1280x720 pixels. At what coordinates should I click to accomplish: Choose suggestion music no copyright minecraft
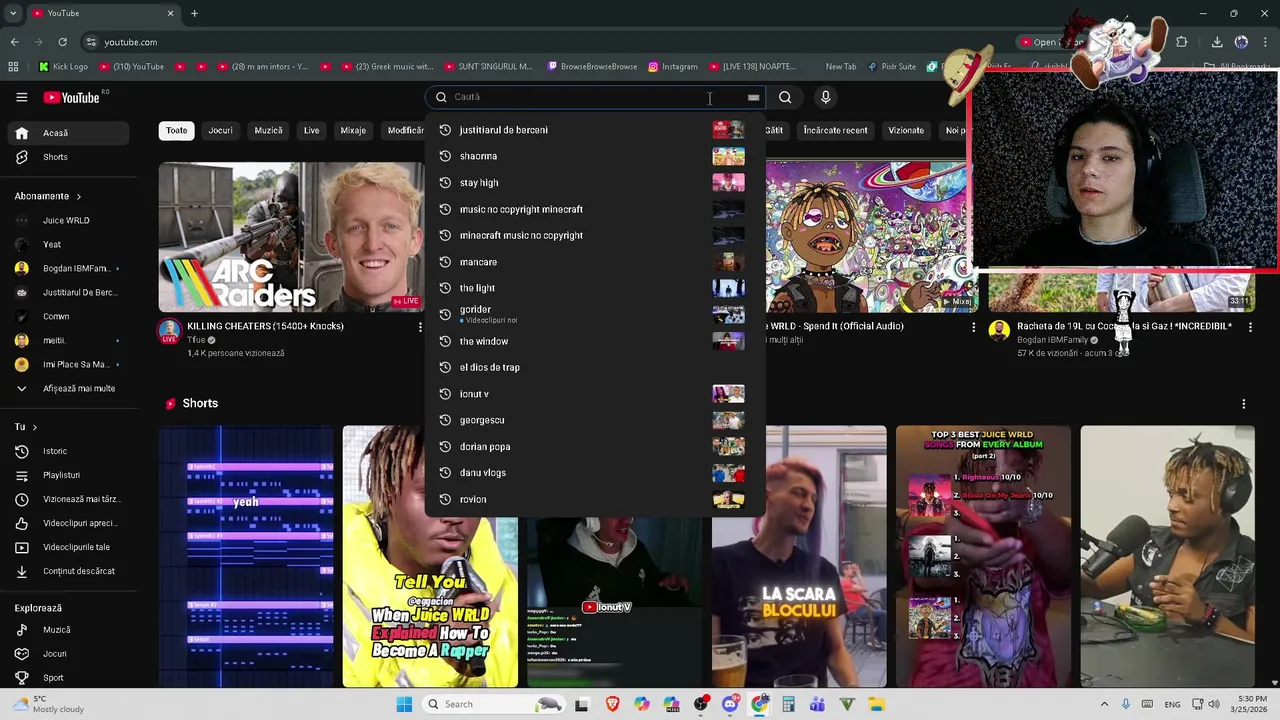pos(595,209)
